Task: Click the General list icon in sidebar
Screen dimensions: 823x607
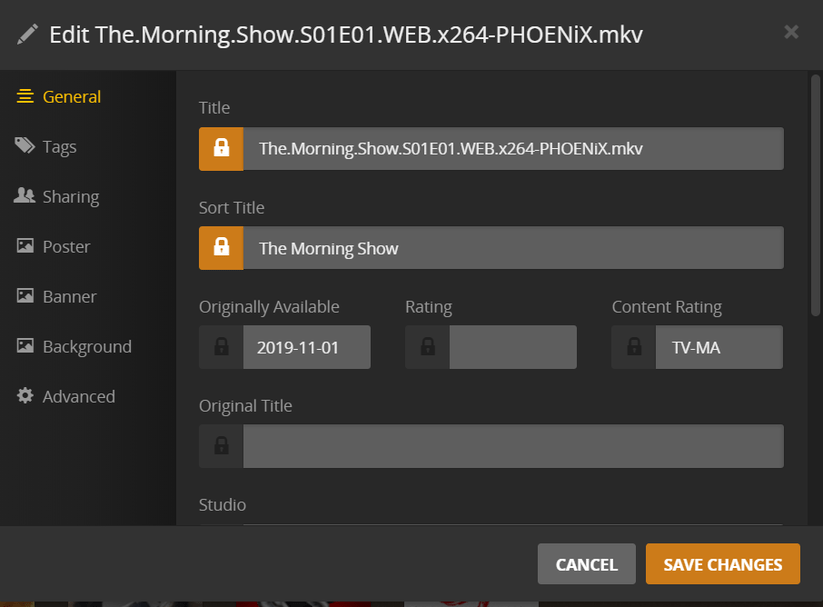Action: click(25, 96)
